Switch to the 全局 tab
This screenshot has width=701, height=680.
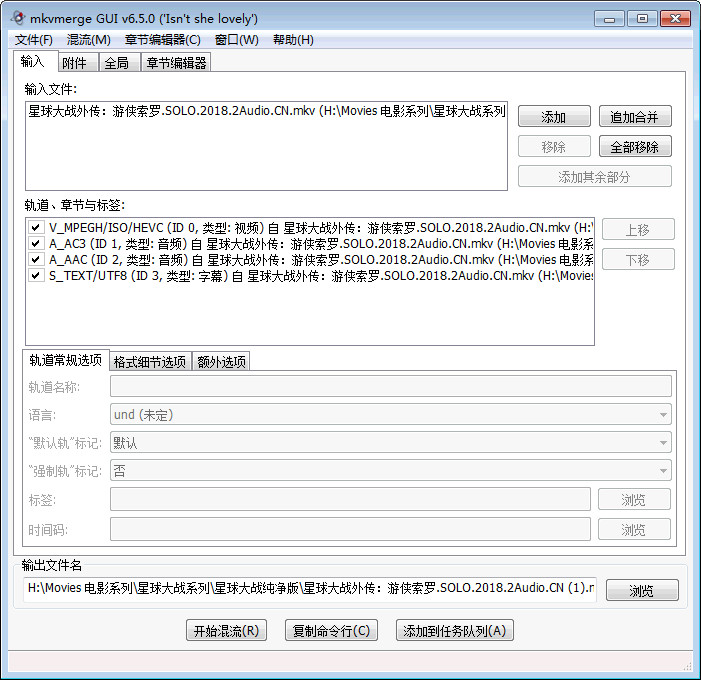115,63
